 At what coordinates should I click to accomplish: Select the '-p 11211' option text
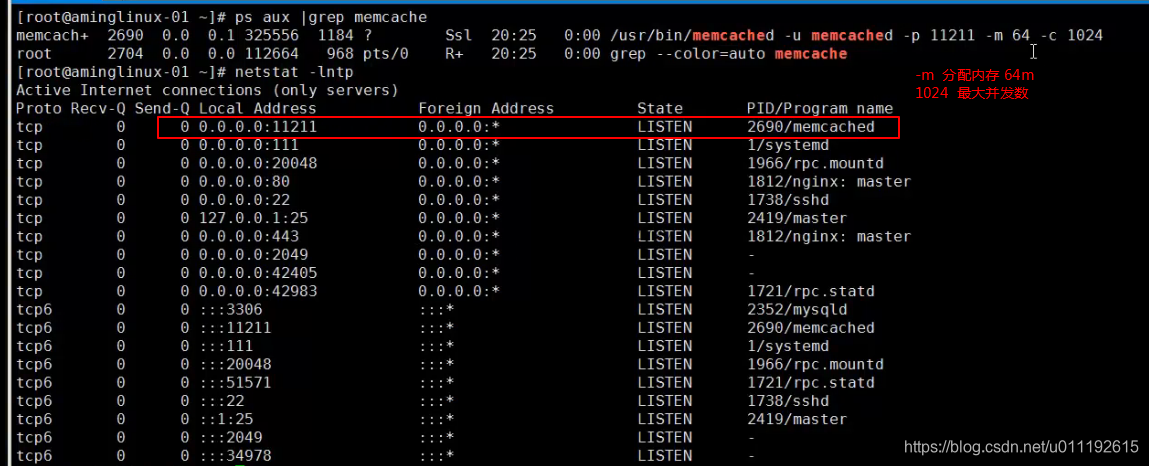tap(939, 35)
